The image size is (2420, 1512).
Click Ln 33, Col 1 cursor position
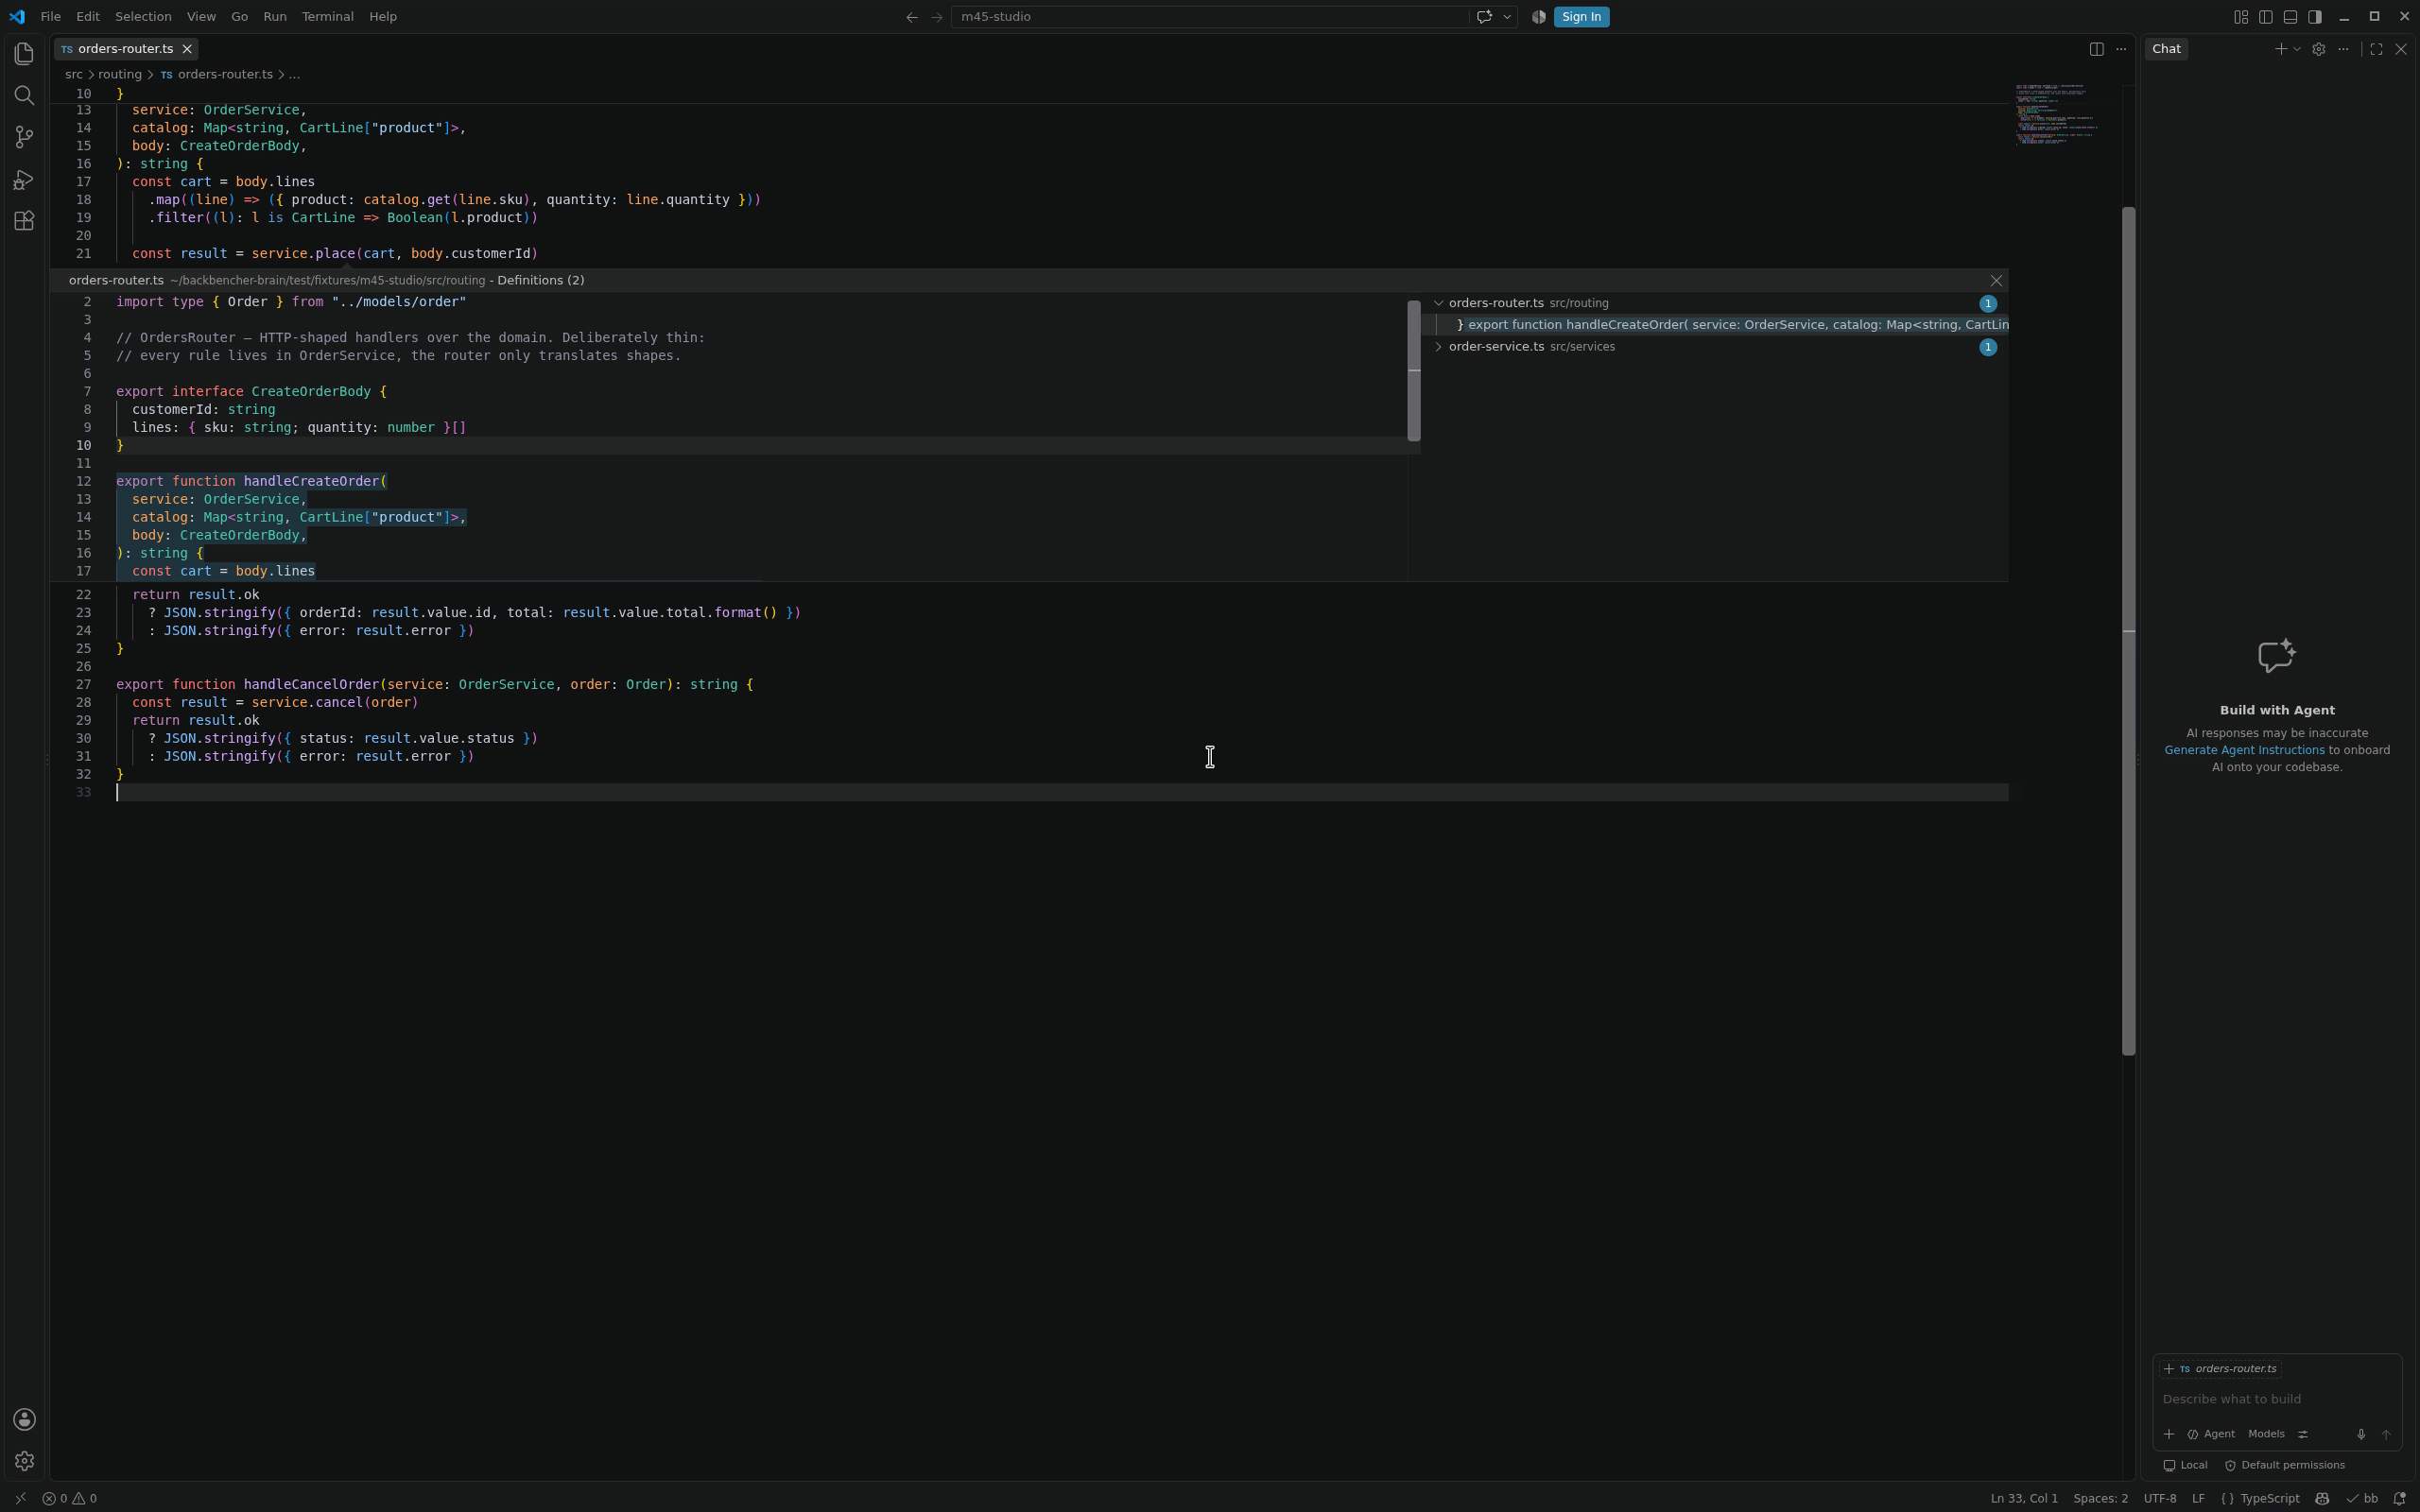[x=2024, y=1498]
